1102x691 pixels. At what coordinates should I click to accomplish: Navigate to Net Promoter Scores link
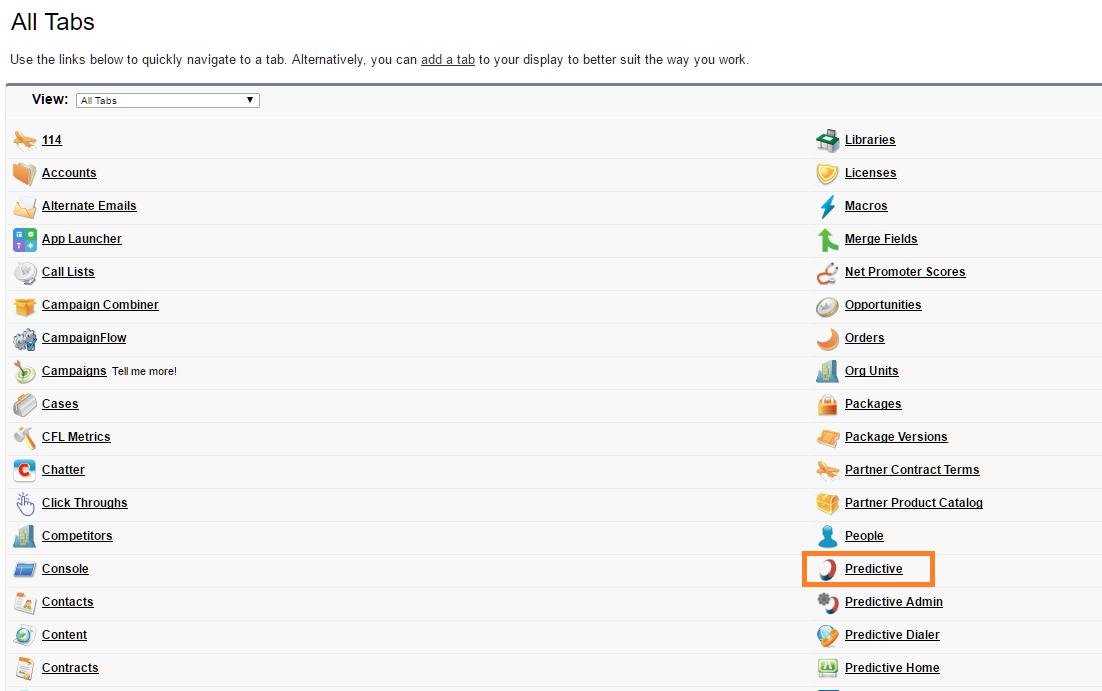904,272
